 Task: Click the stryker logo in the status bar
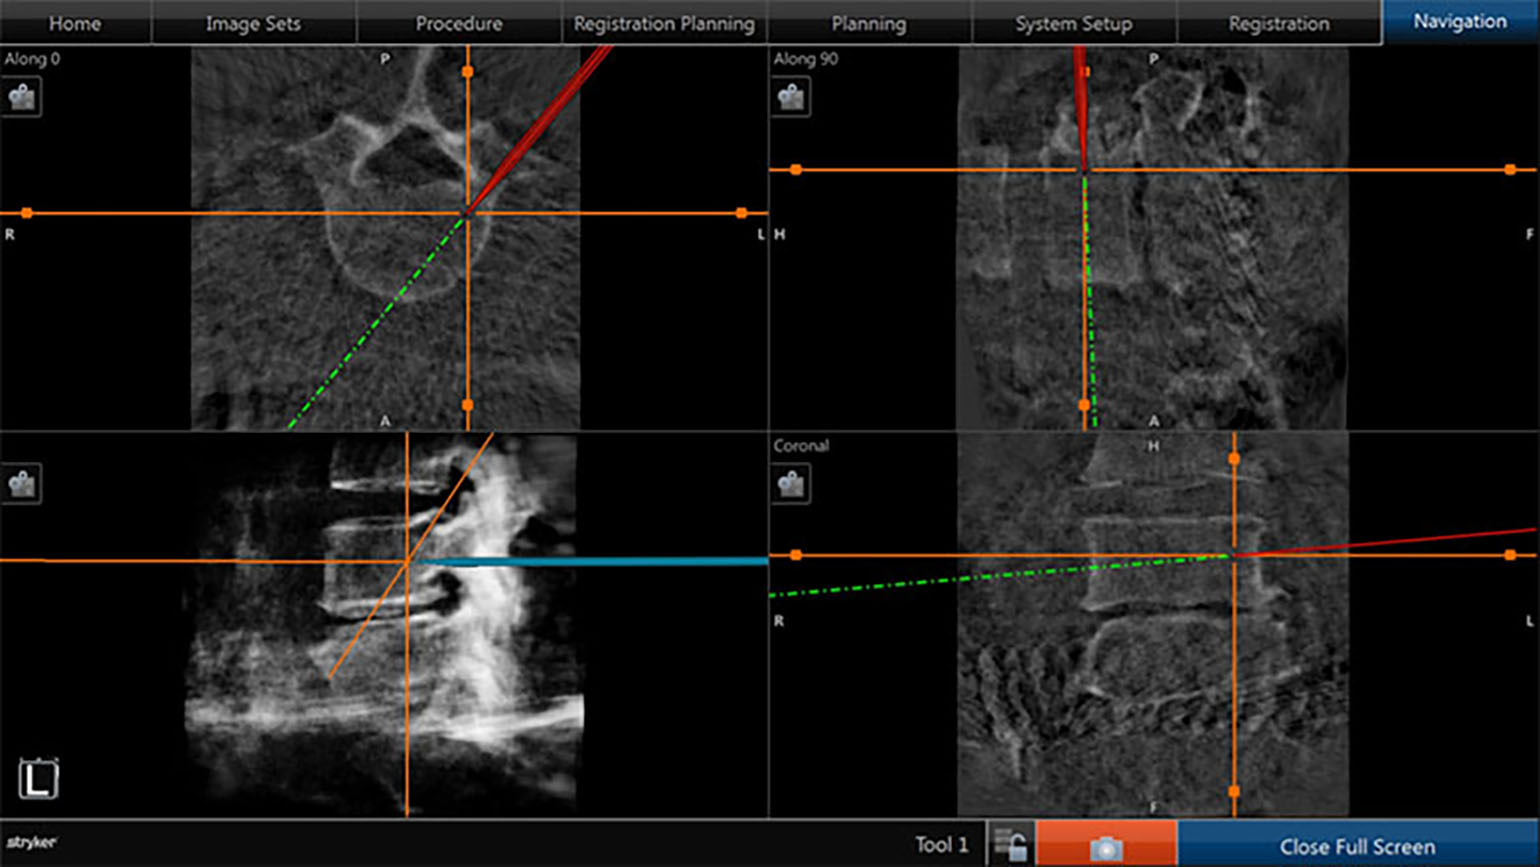pyautogui.click(x=32, y=843)
